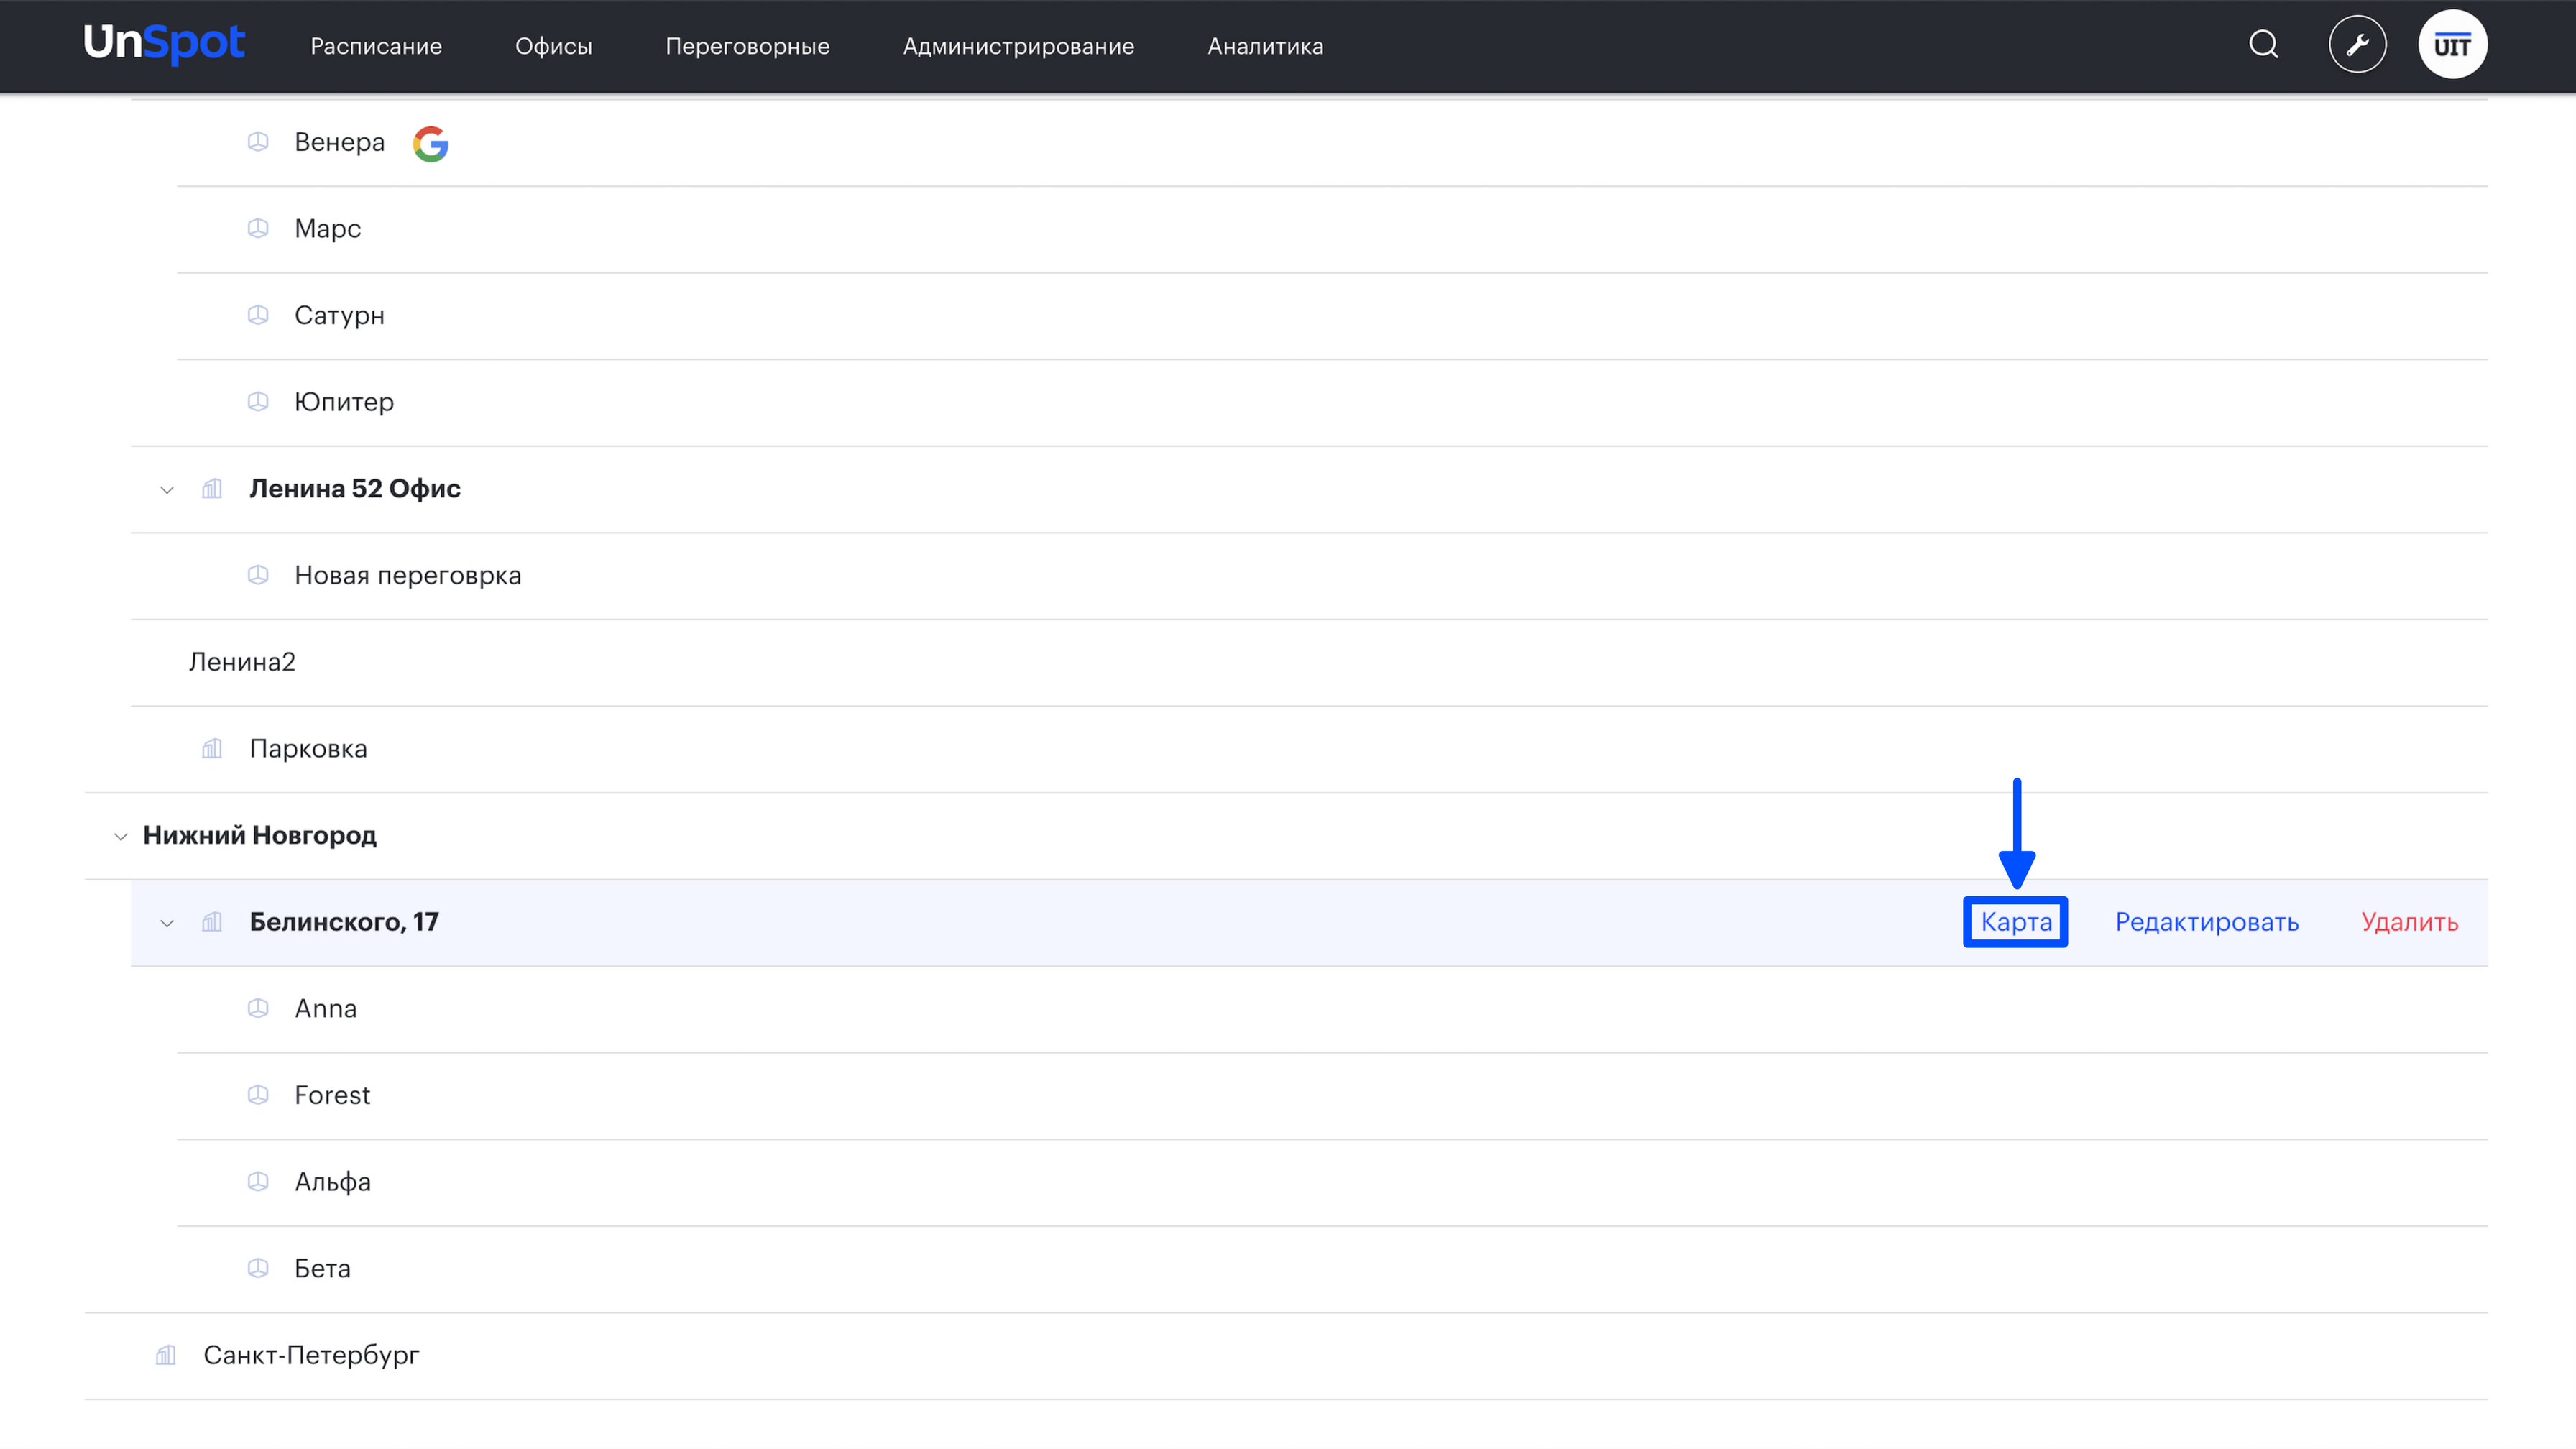Click the building icon beside Парковка
The image size is (2576, 1449).
click(212, 749)
